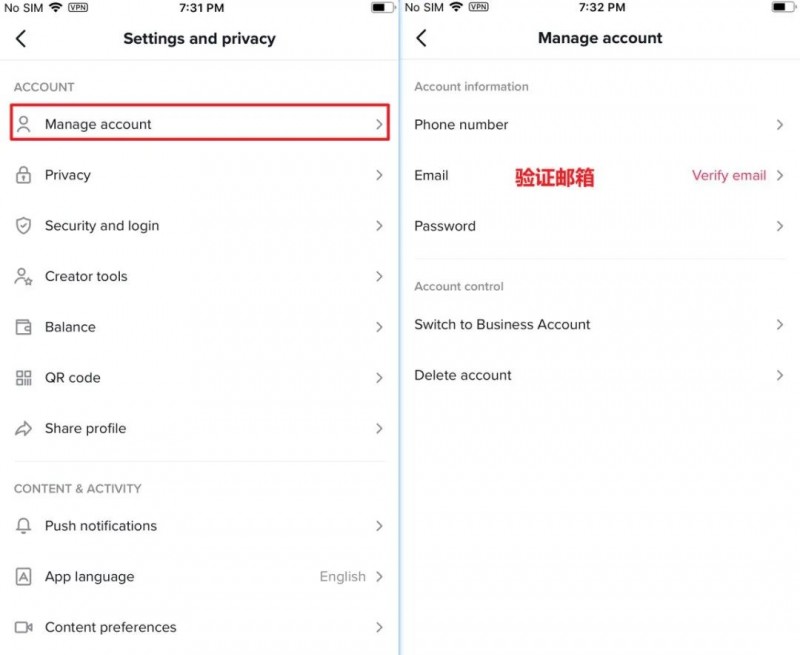Screen dimensions: 800x655
Task: Click the Share profile arrow icon
Action: pos(23,429)
